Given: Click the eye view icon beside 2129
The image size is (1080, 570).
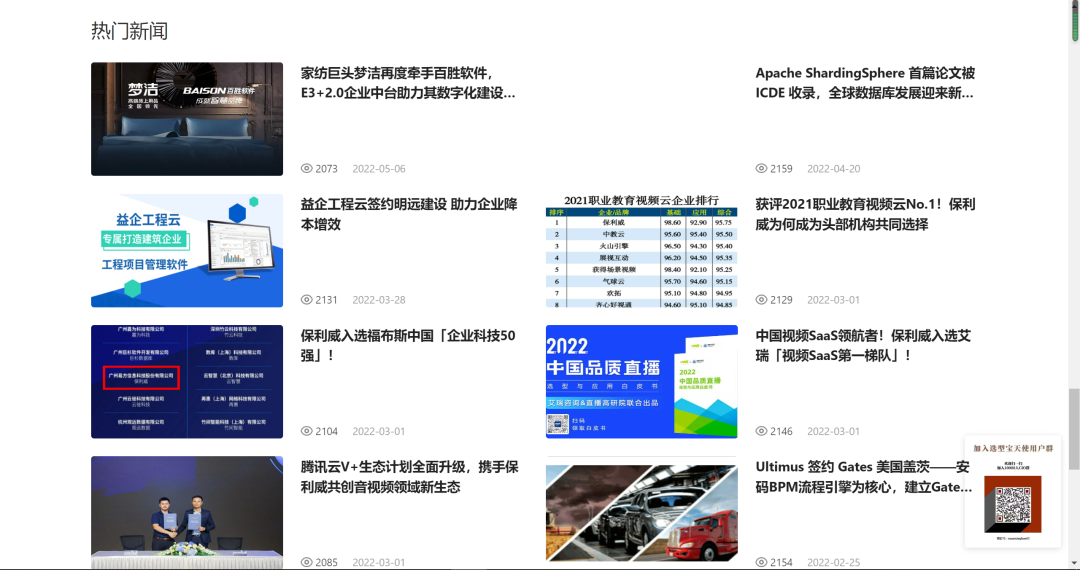Looking at the screenshot, I should pos(761,300).
